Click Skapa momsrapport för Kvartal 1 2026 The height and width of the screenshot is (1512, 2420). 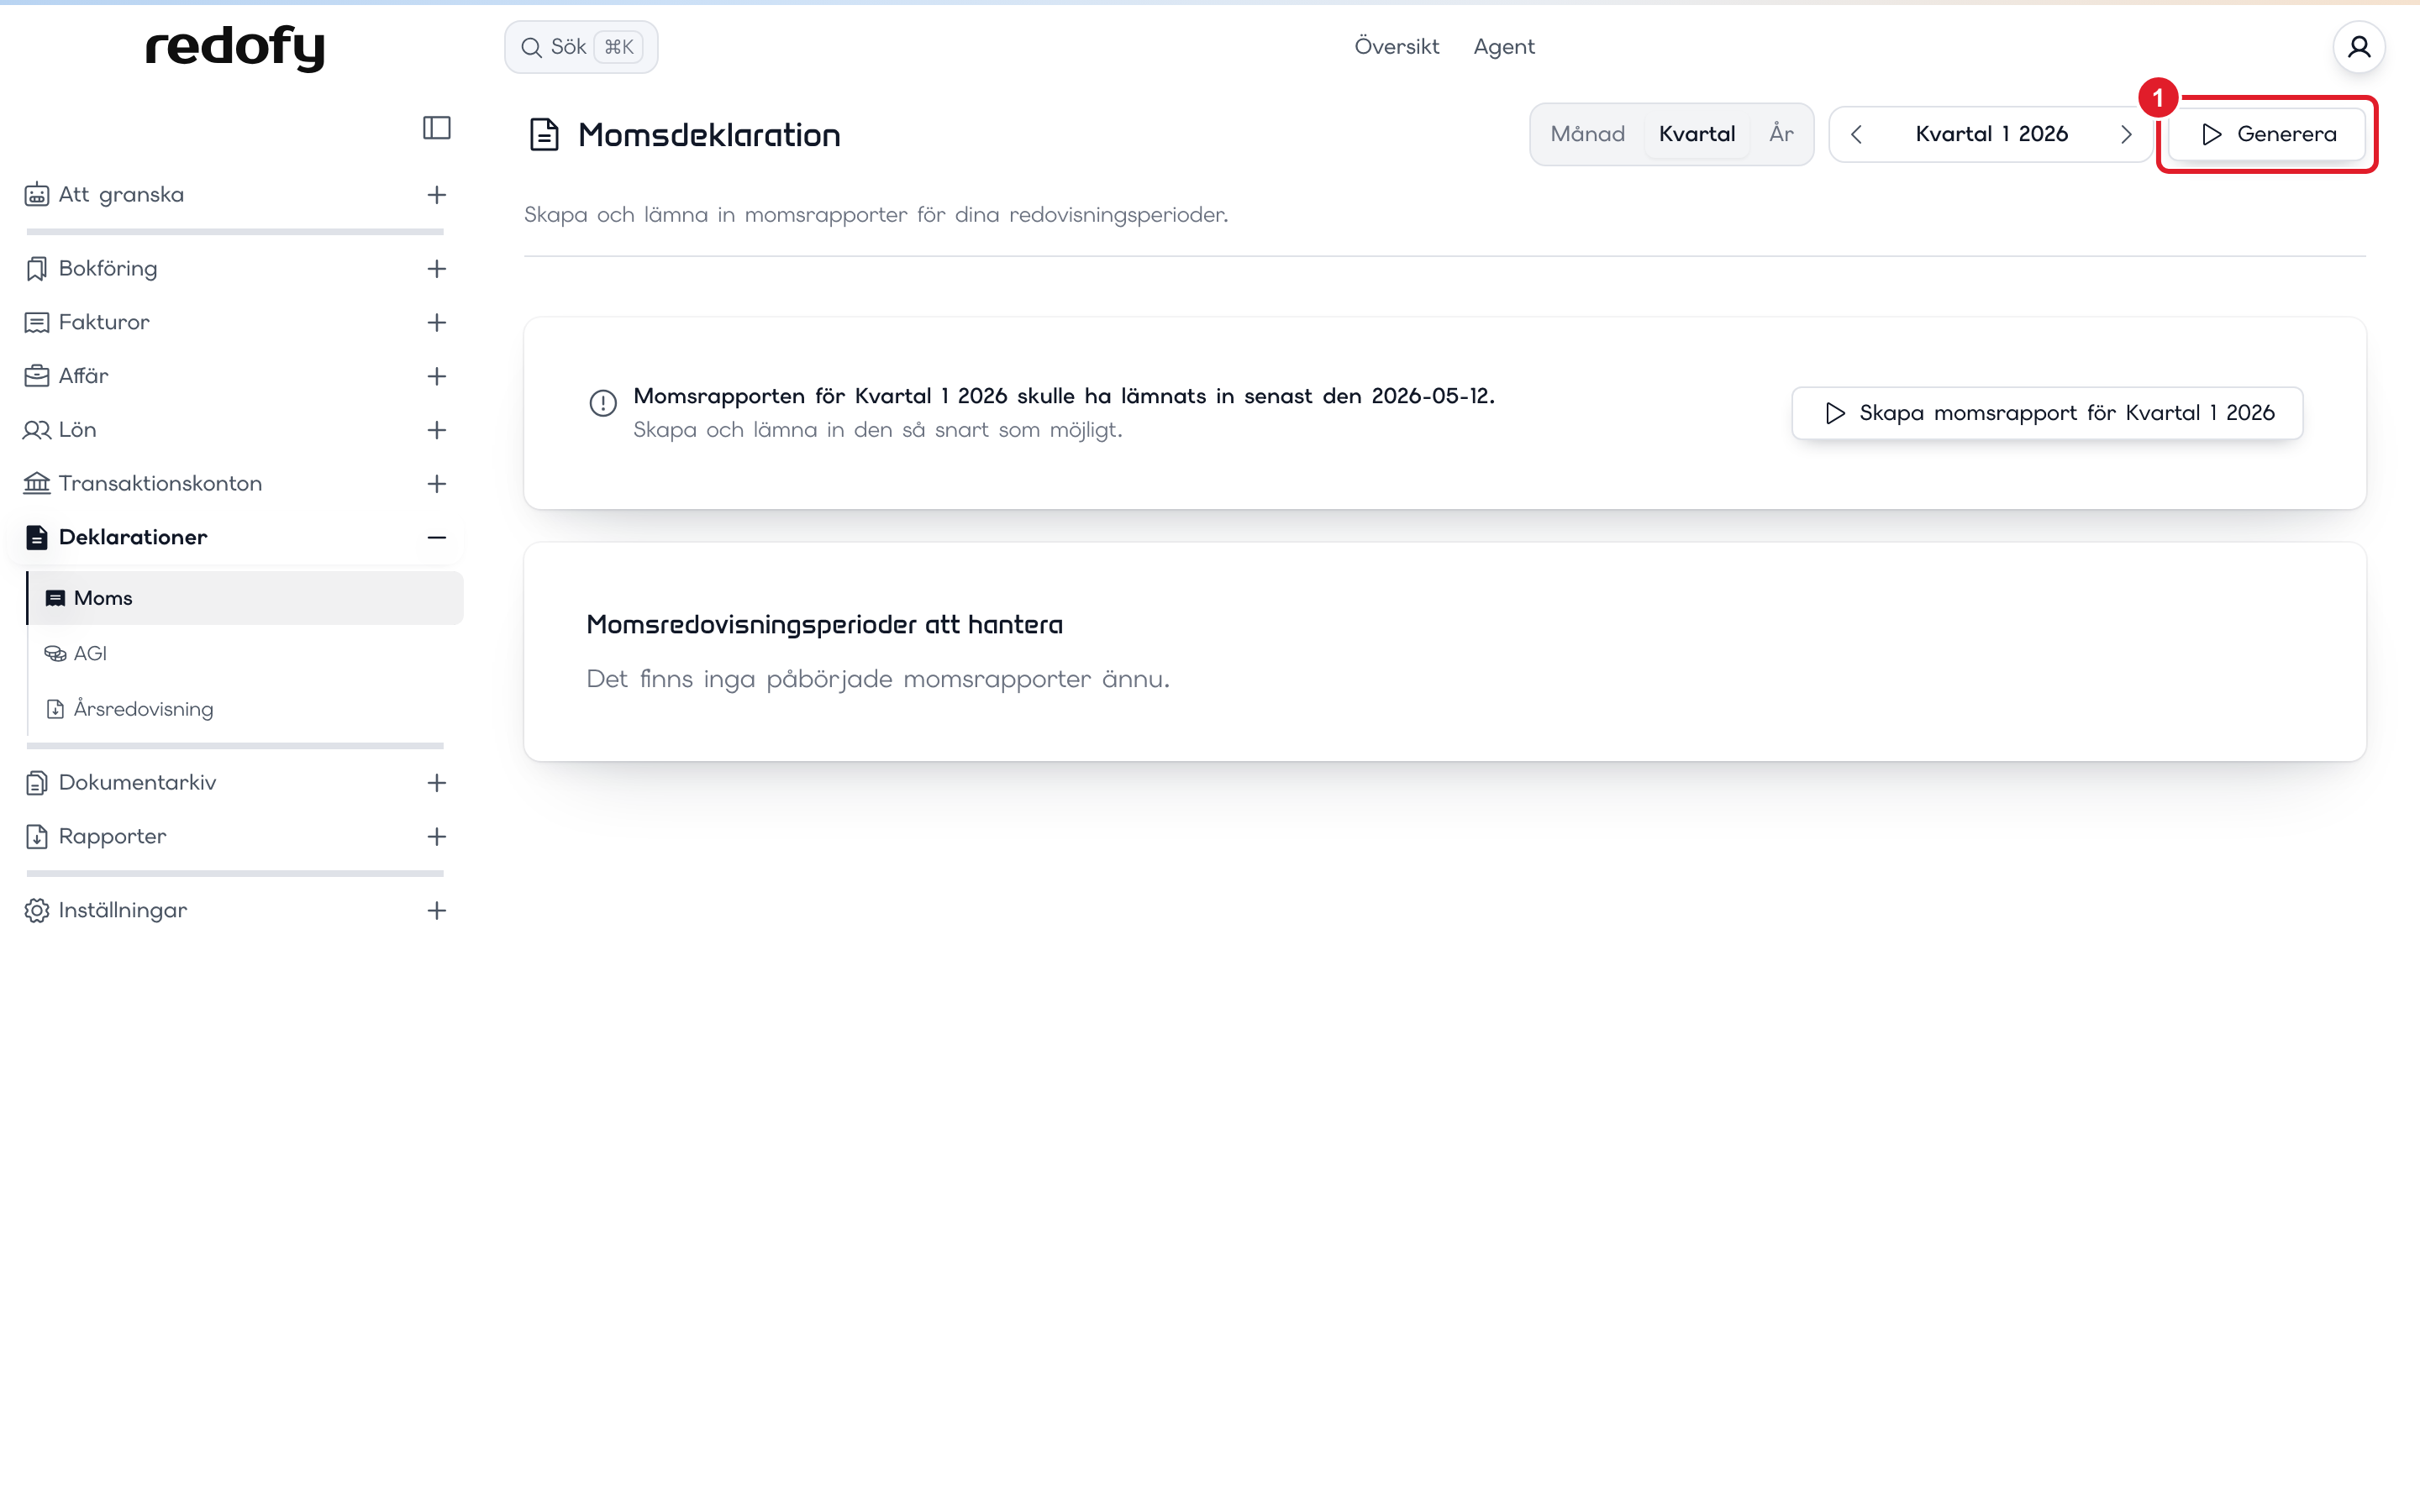click(2047, 413)
